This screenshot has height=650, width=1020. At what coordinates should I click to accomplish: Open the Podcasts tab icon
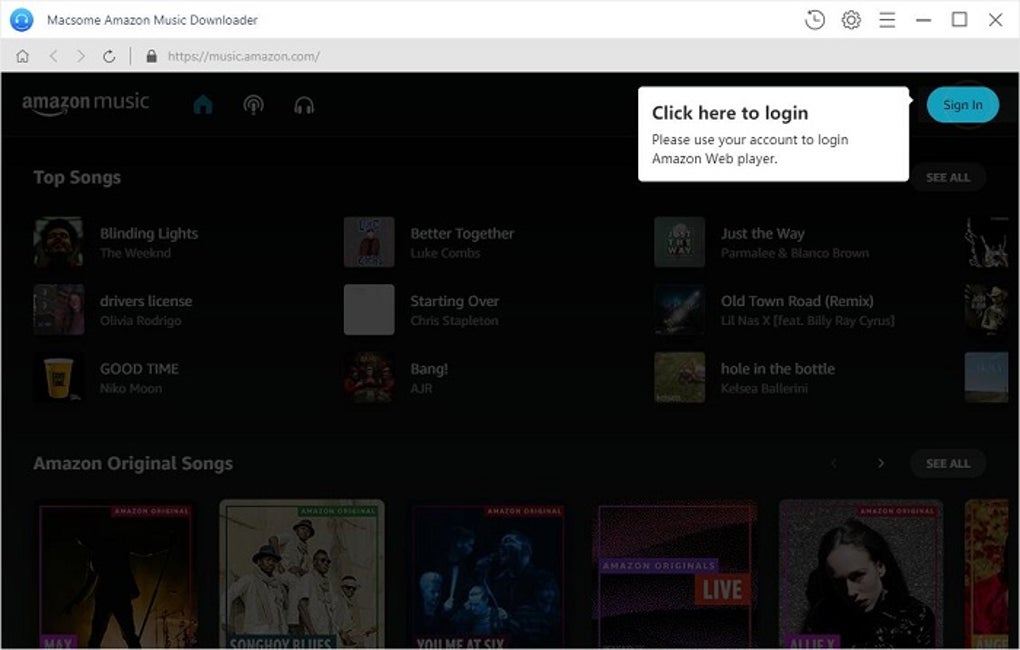(x=254, y=105)
